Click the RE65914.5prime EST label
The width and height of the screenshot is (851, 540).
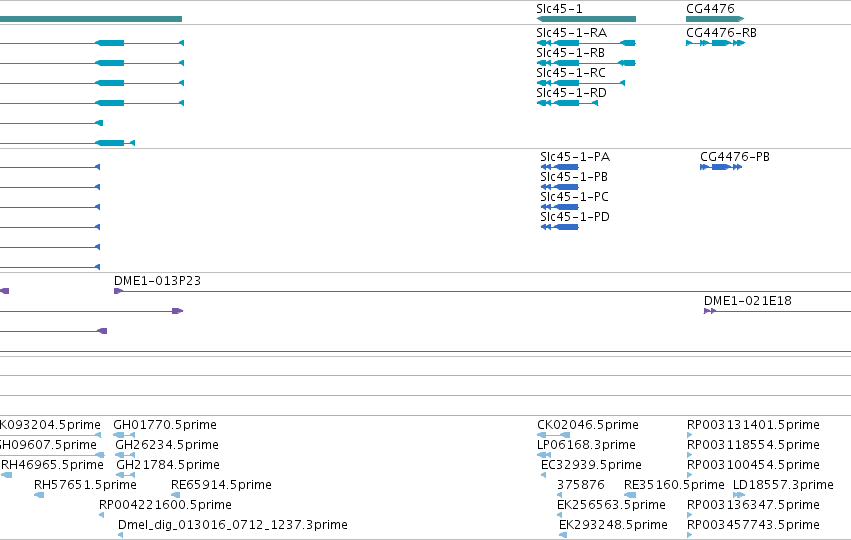221,485
